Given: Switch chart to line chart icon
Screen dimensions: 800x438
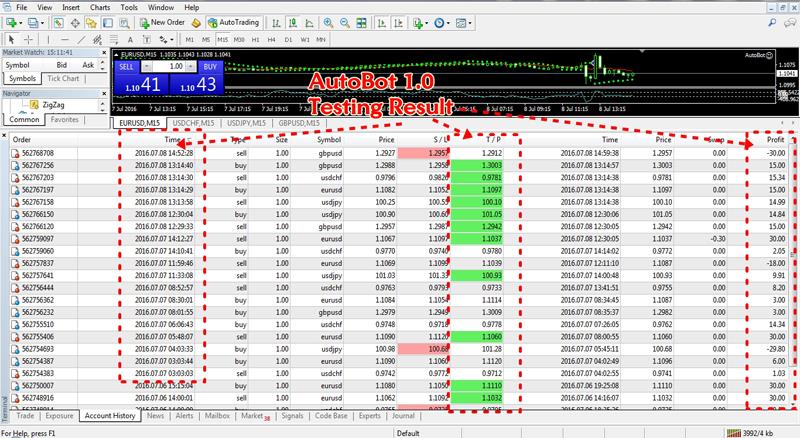Looking at the screenshot, I should click(309, 23).
